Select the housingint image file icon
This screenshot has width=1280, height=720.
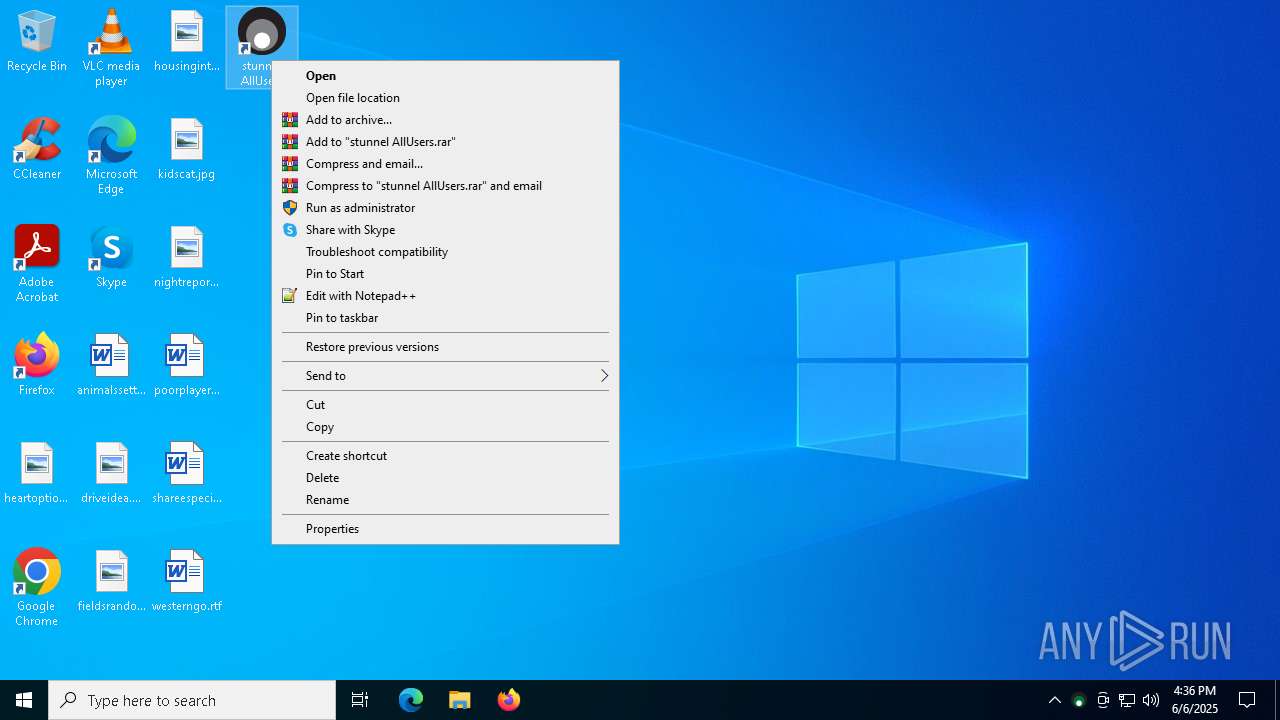click(x=187, y=42)
